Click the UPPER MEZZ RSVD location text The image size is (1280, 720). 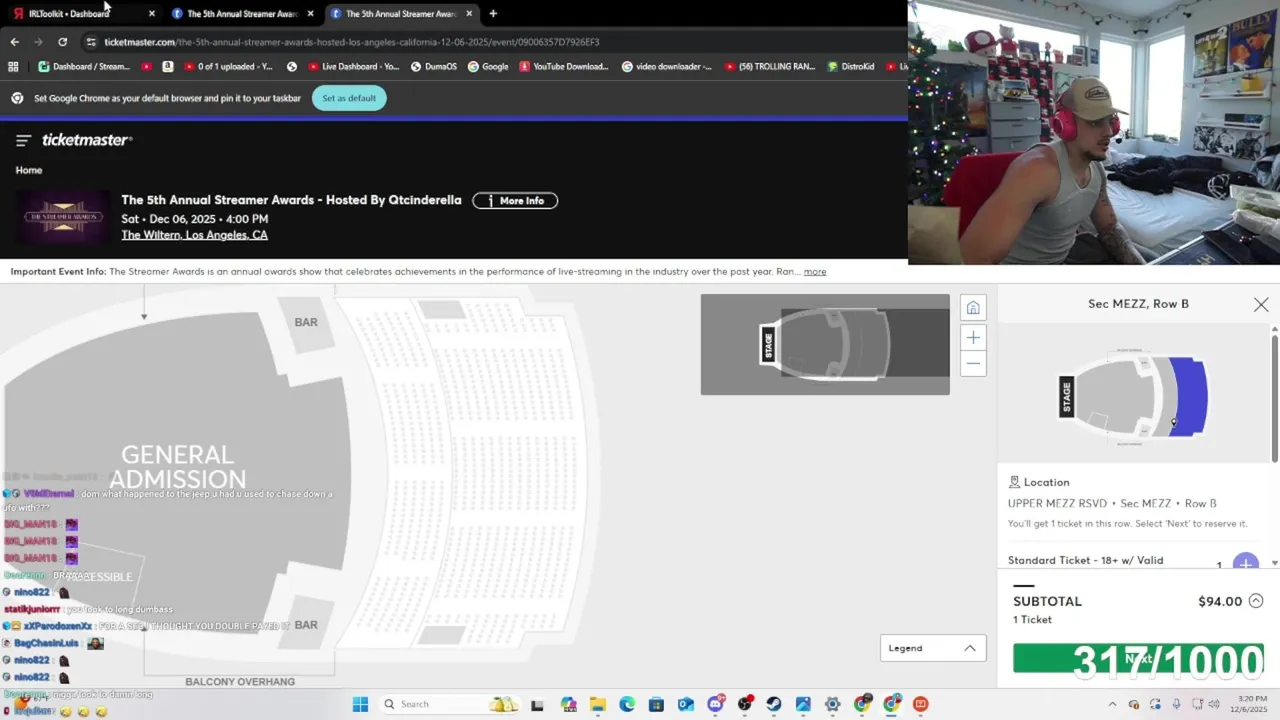pyautogui.click(x=1056, y=503)
